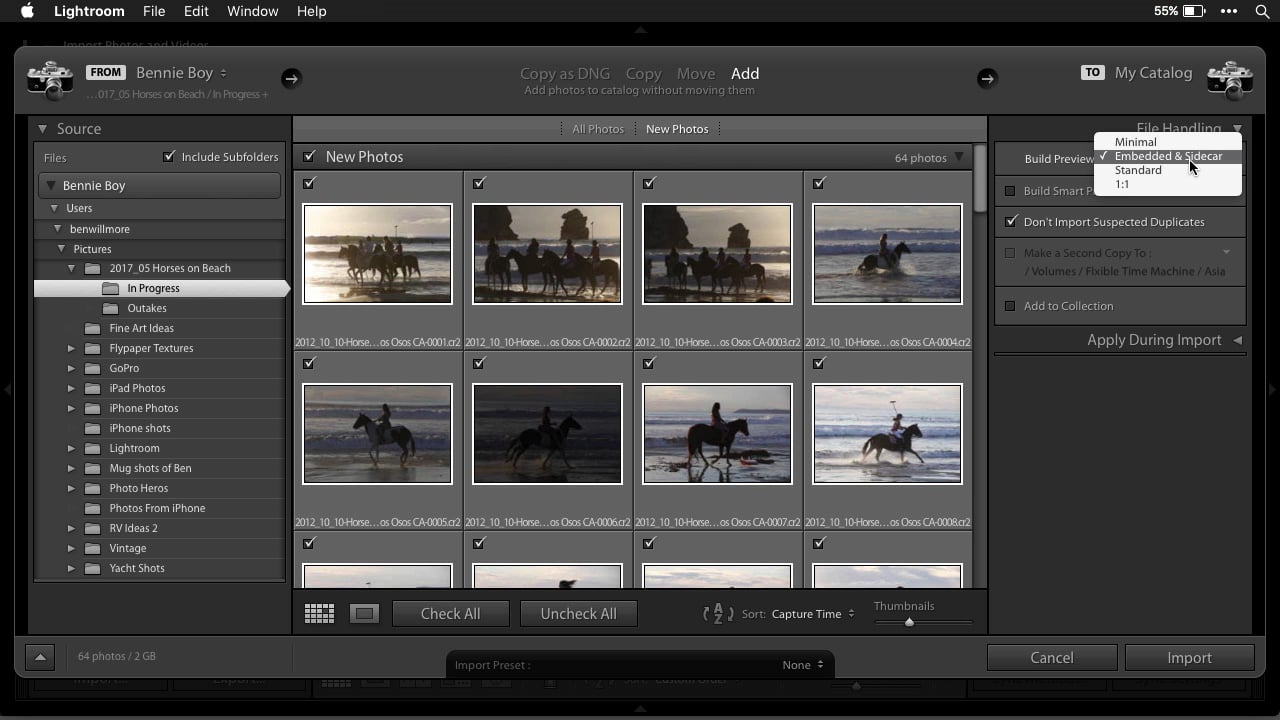Open Spotlight search magnifier in menu bar

tap(1262, 11)
